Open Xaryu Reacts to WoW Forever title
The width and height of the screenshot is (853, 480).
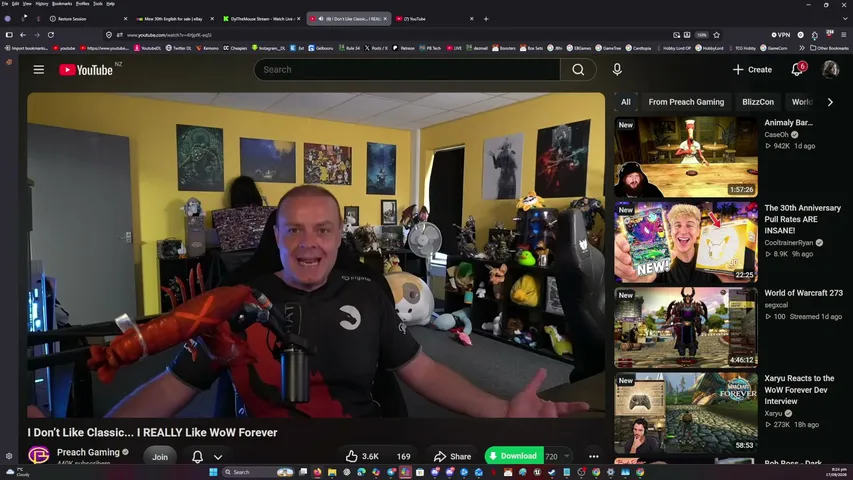(x=799, y=389)
